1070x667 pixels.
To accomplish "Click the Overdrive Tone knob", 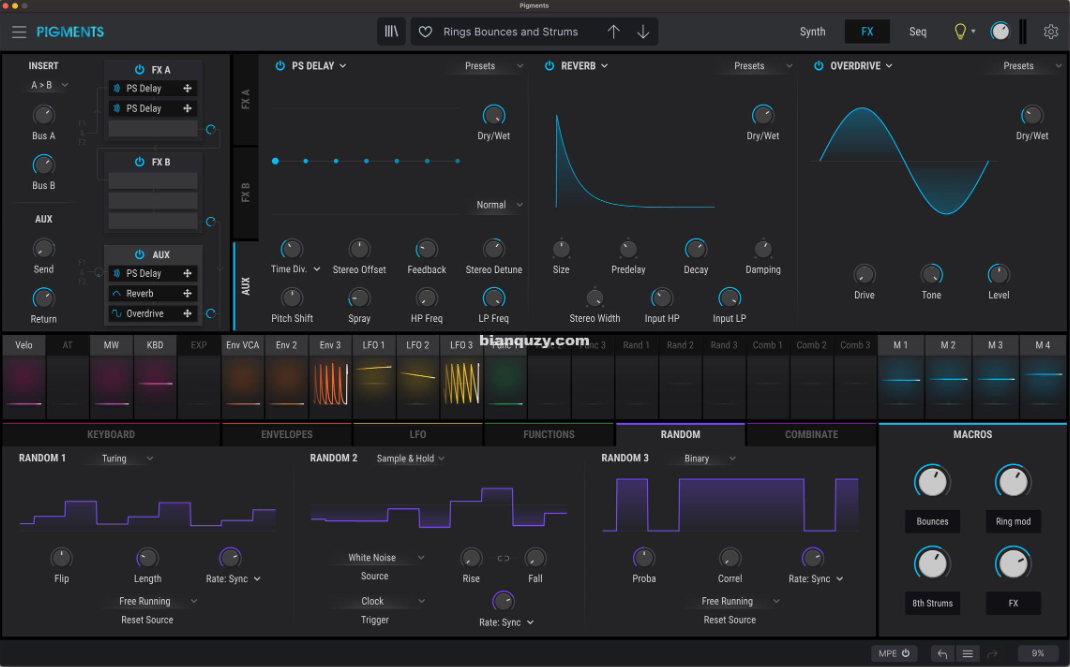I will click(x=931, y=274).
